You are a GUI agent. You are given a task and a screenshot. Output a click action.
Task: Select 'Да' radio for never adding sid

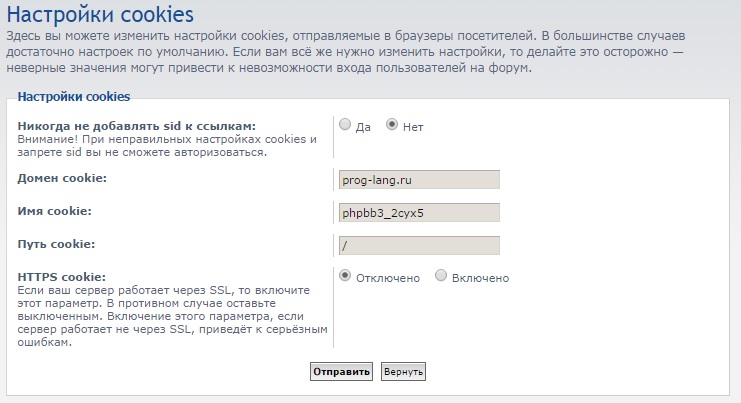pyautogui.click(x=345, y=125)
